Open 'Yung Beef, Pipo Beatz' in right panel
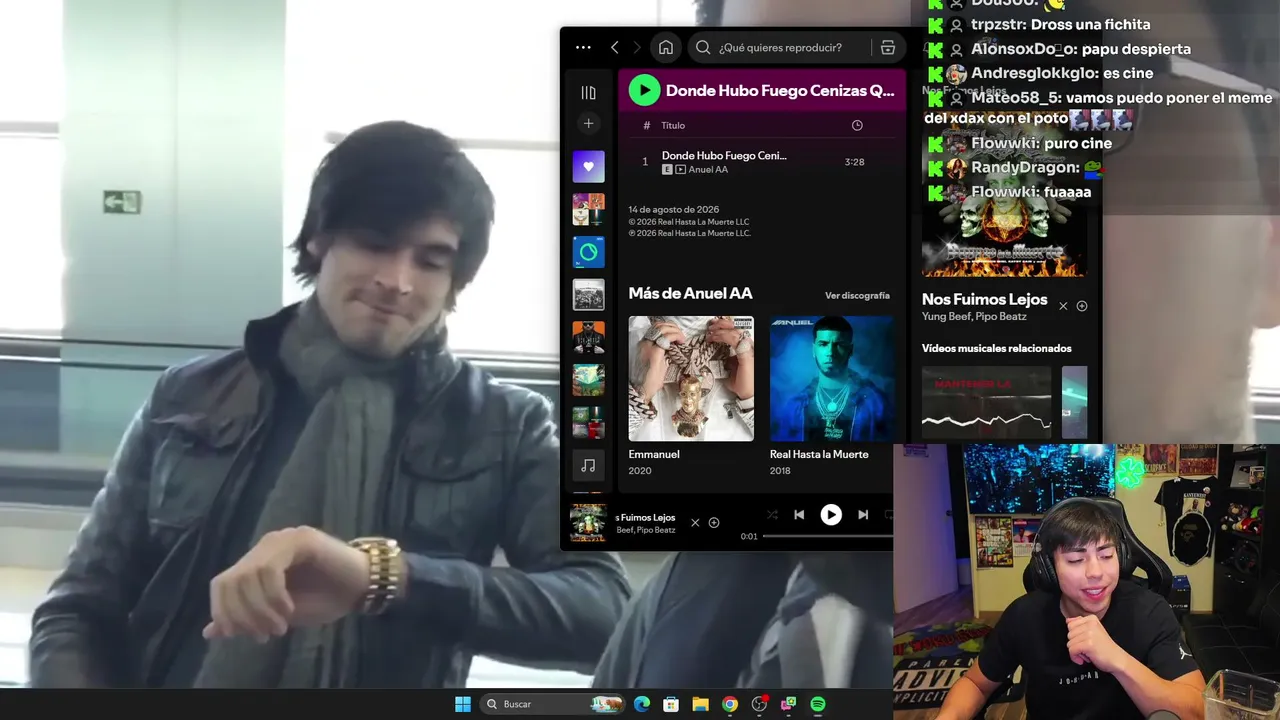1280x720 pixels. (x=974, y=317)
